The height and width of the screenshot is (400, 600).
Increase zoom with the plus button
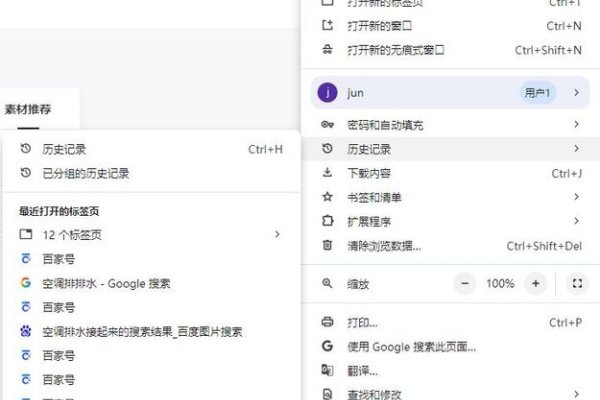[x=536, y=284]
